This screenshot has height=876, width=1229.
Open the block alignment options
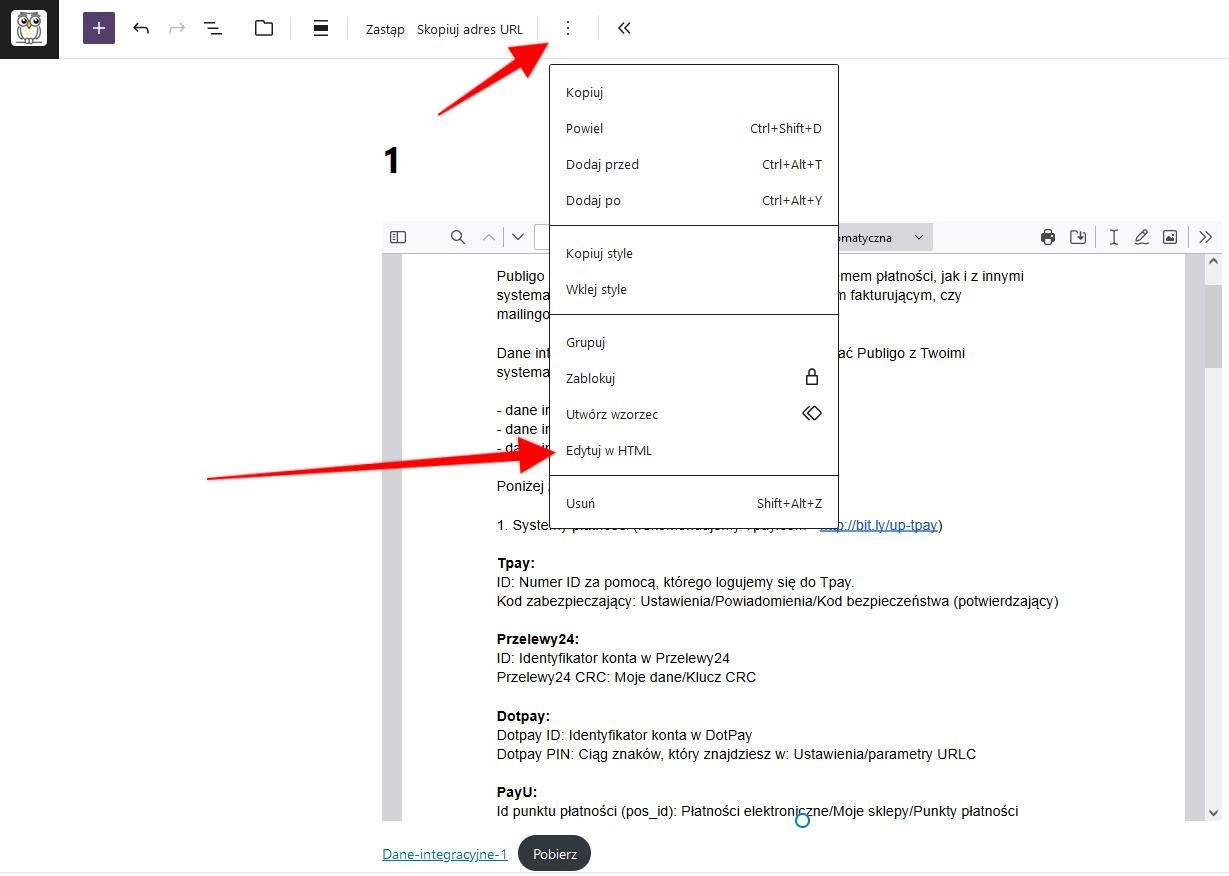tap(321, 28)
